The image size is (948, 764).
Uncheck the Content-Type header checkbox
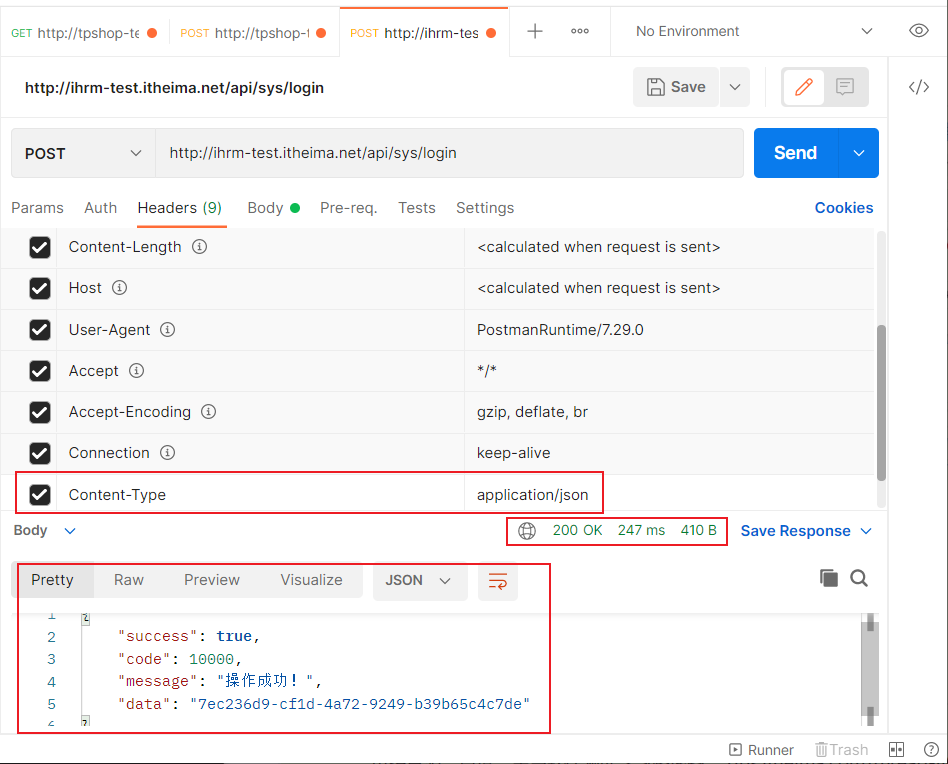40,494
